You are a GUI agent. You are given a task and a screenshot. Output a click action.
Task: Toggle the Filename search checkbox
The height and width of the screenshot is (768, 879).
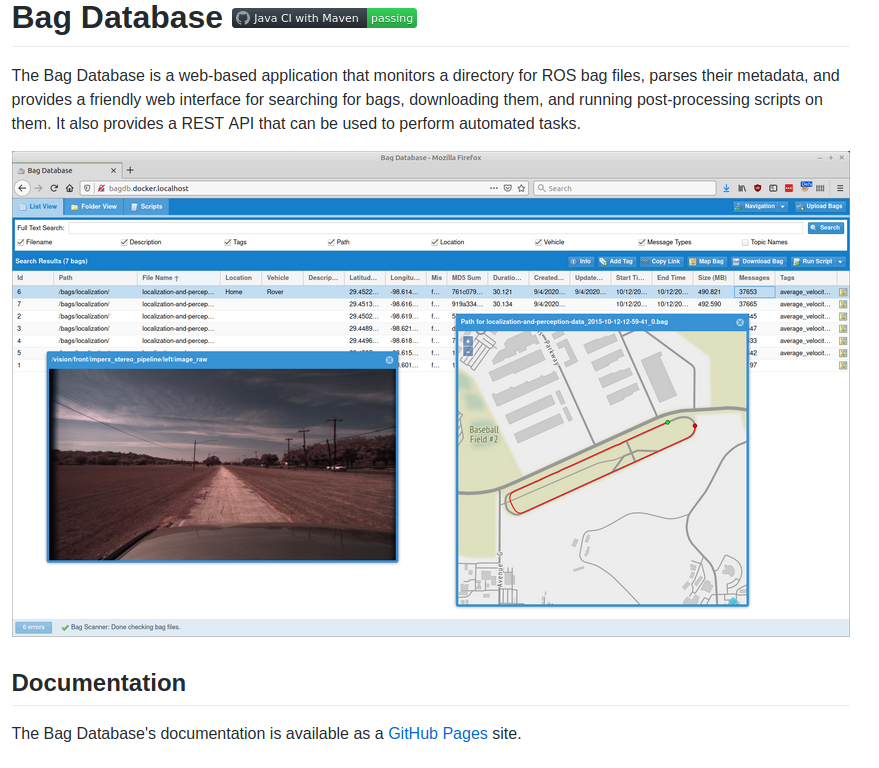pos(21,242)
